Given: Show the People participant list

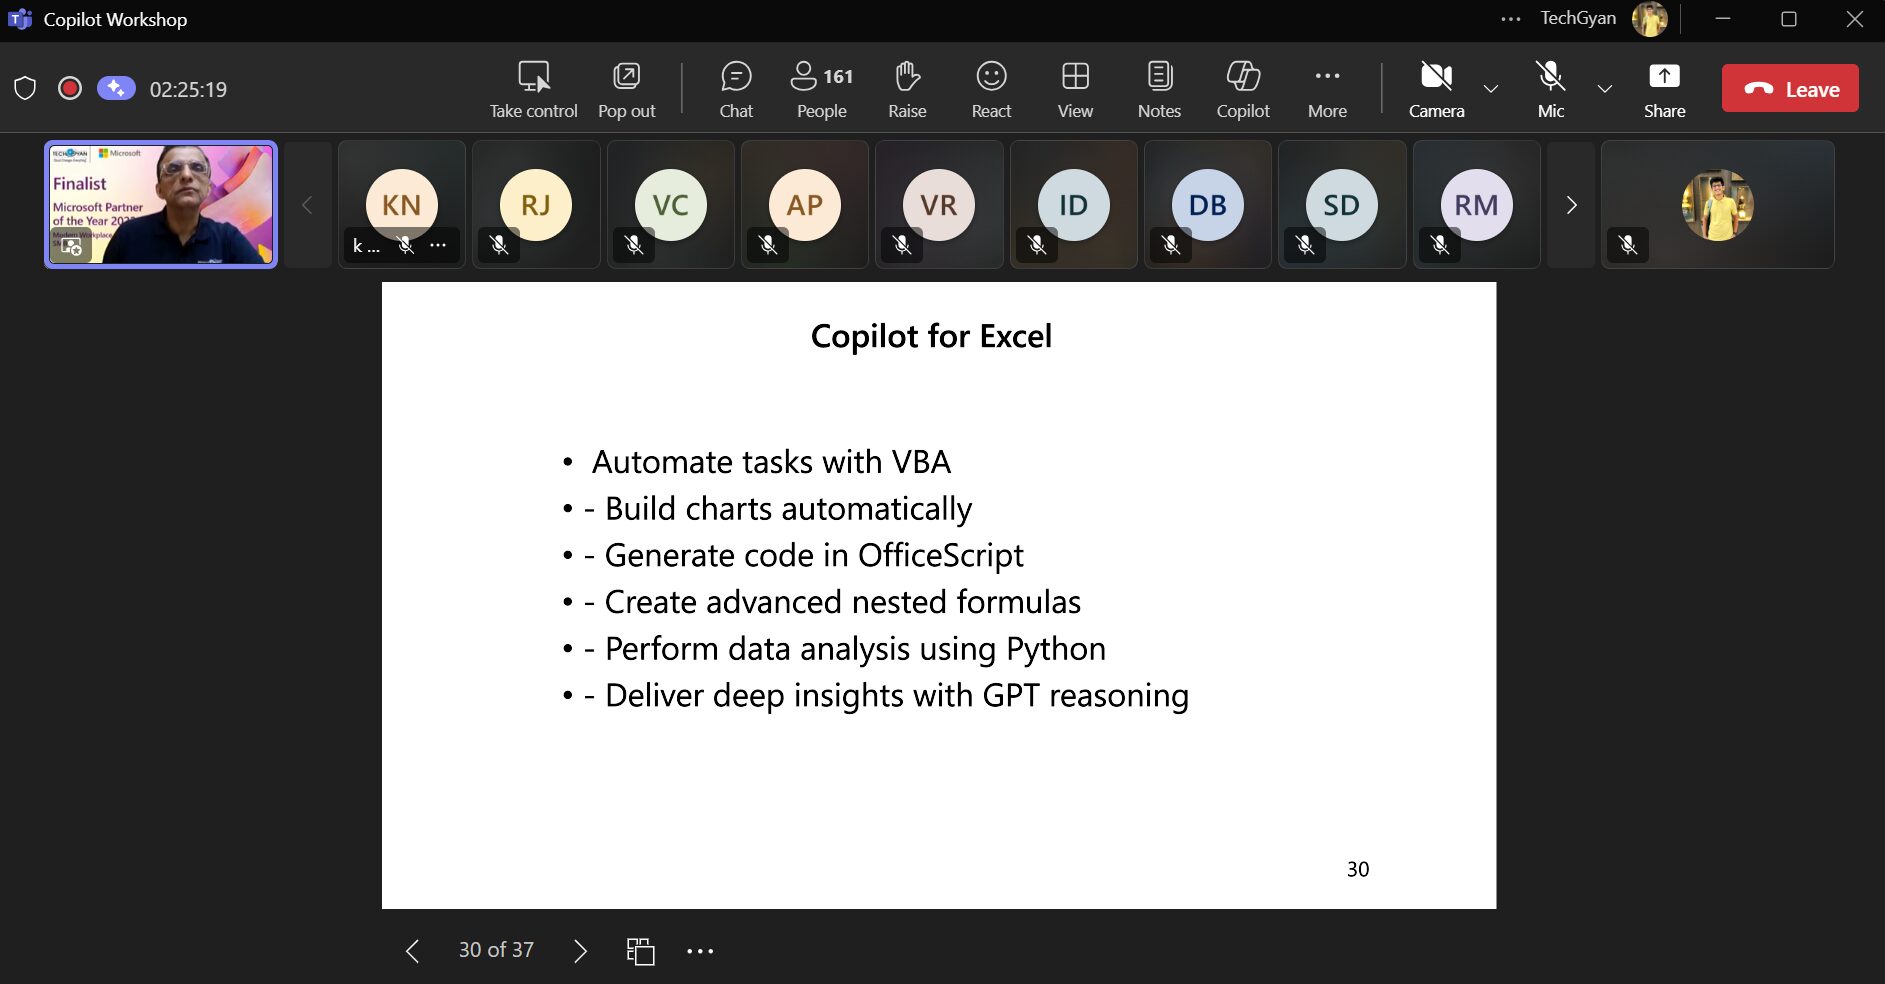Looking at the screenshot, I should pyautogui.click(x=821, y=89).
